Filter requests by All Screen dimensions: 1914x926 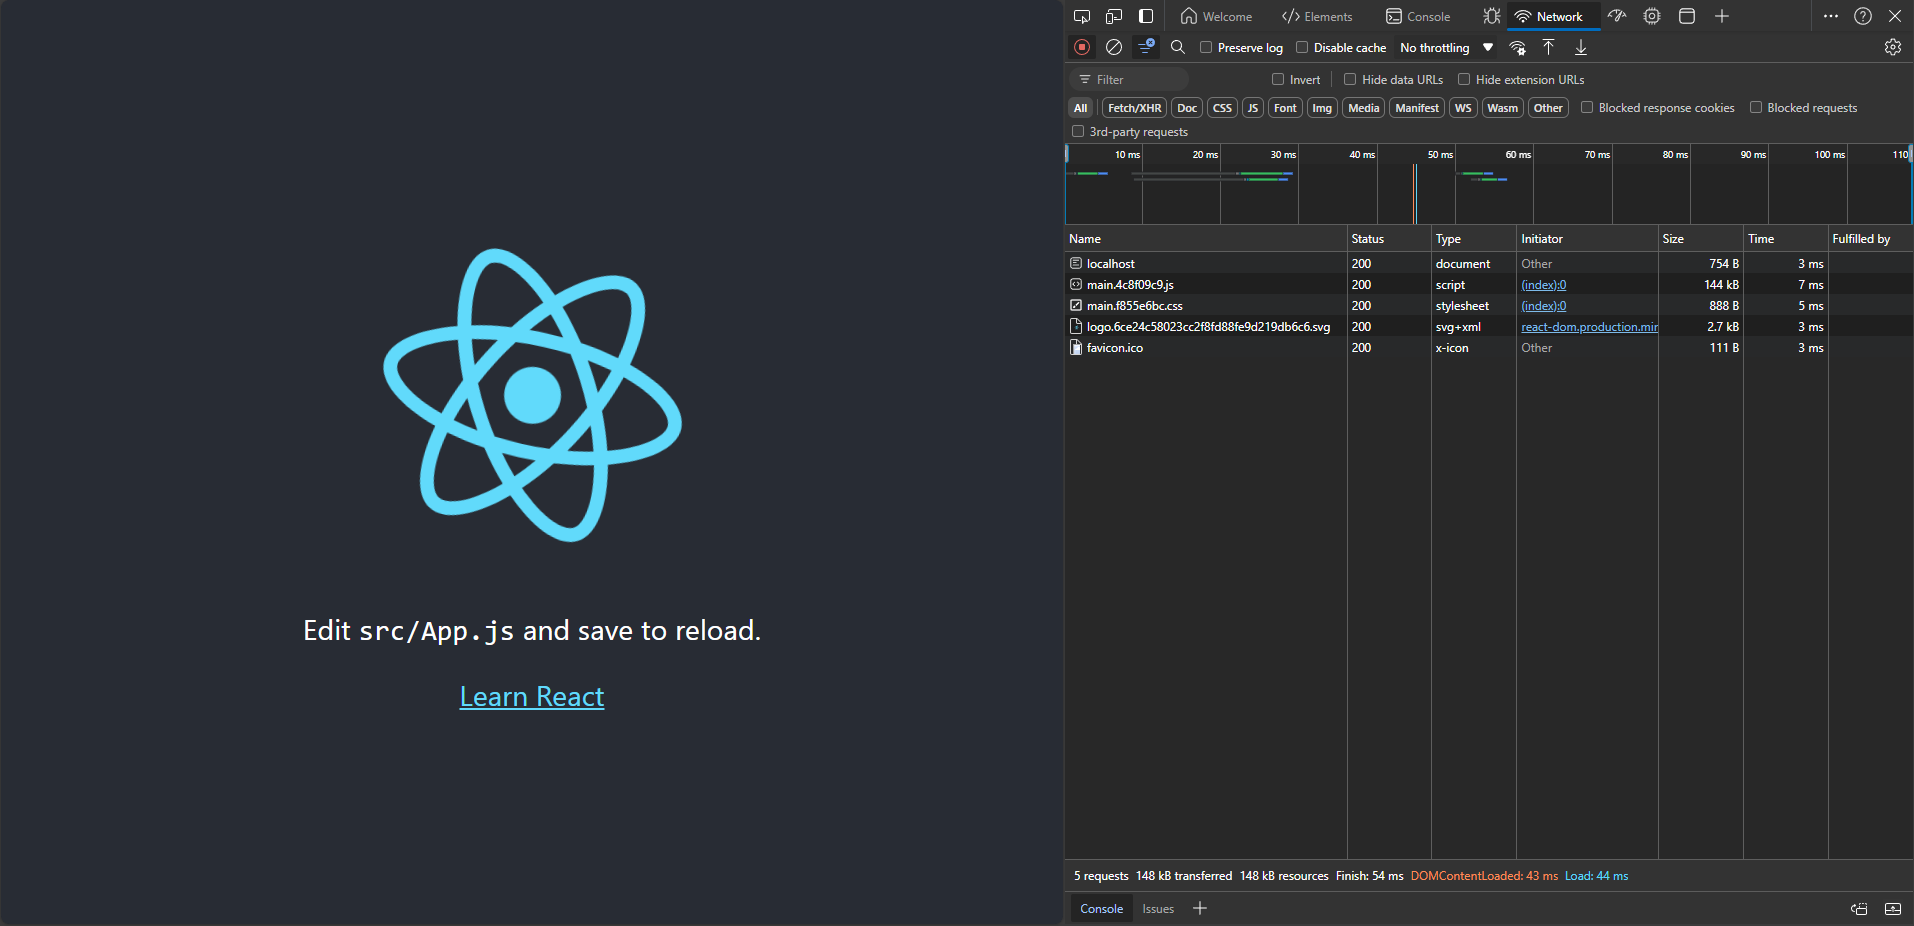point(1080,108)
